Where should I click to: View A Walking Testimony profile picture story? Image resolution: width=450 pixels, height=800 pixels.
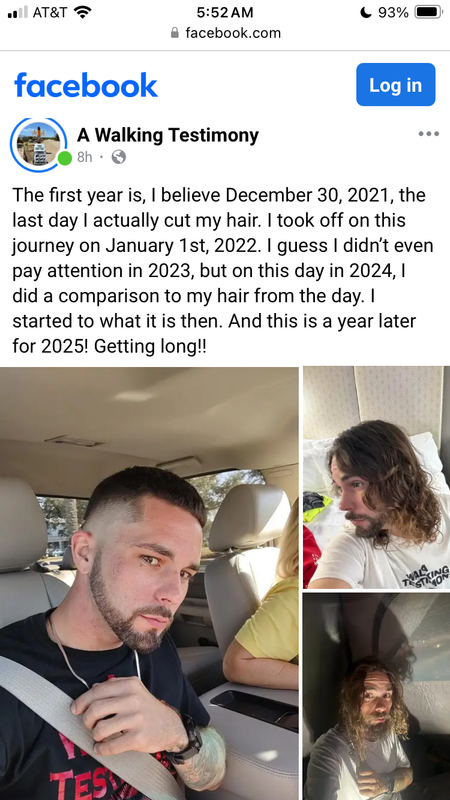point(38,144)
